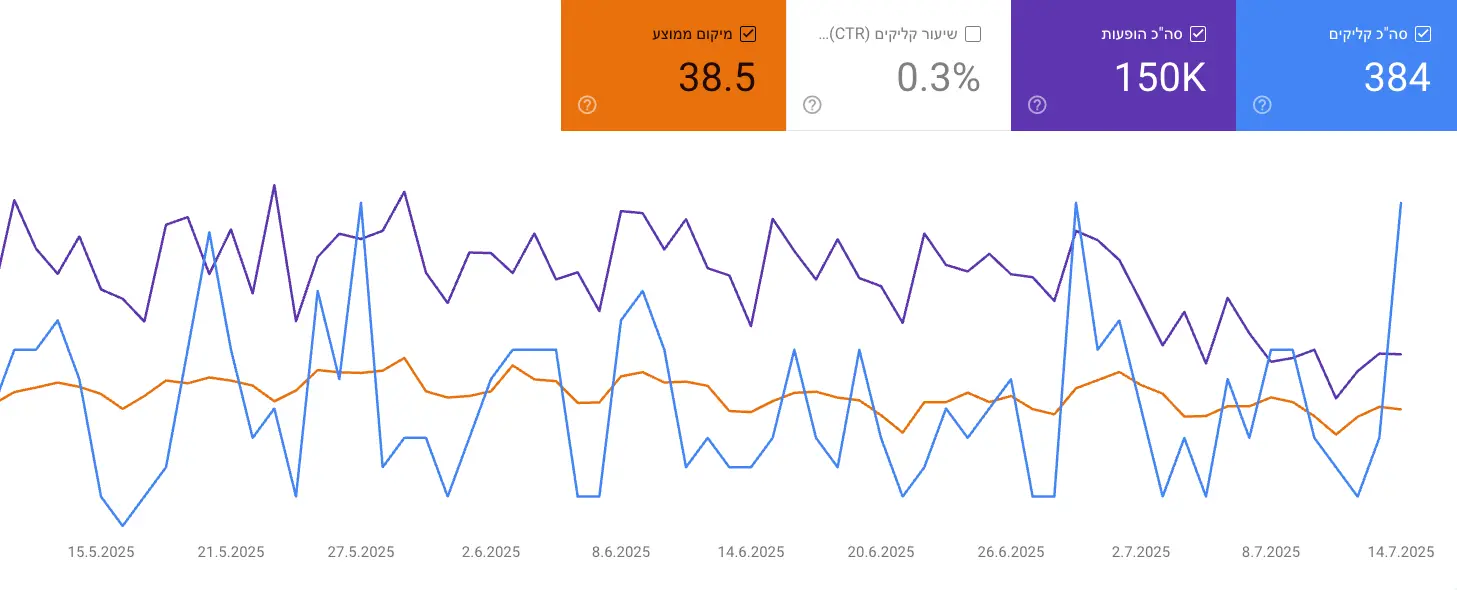Click the 14.7.2025 date axis label
The height and width of the screenshot is (590, 1457).
point(1401,552)
